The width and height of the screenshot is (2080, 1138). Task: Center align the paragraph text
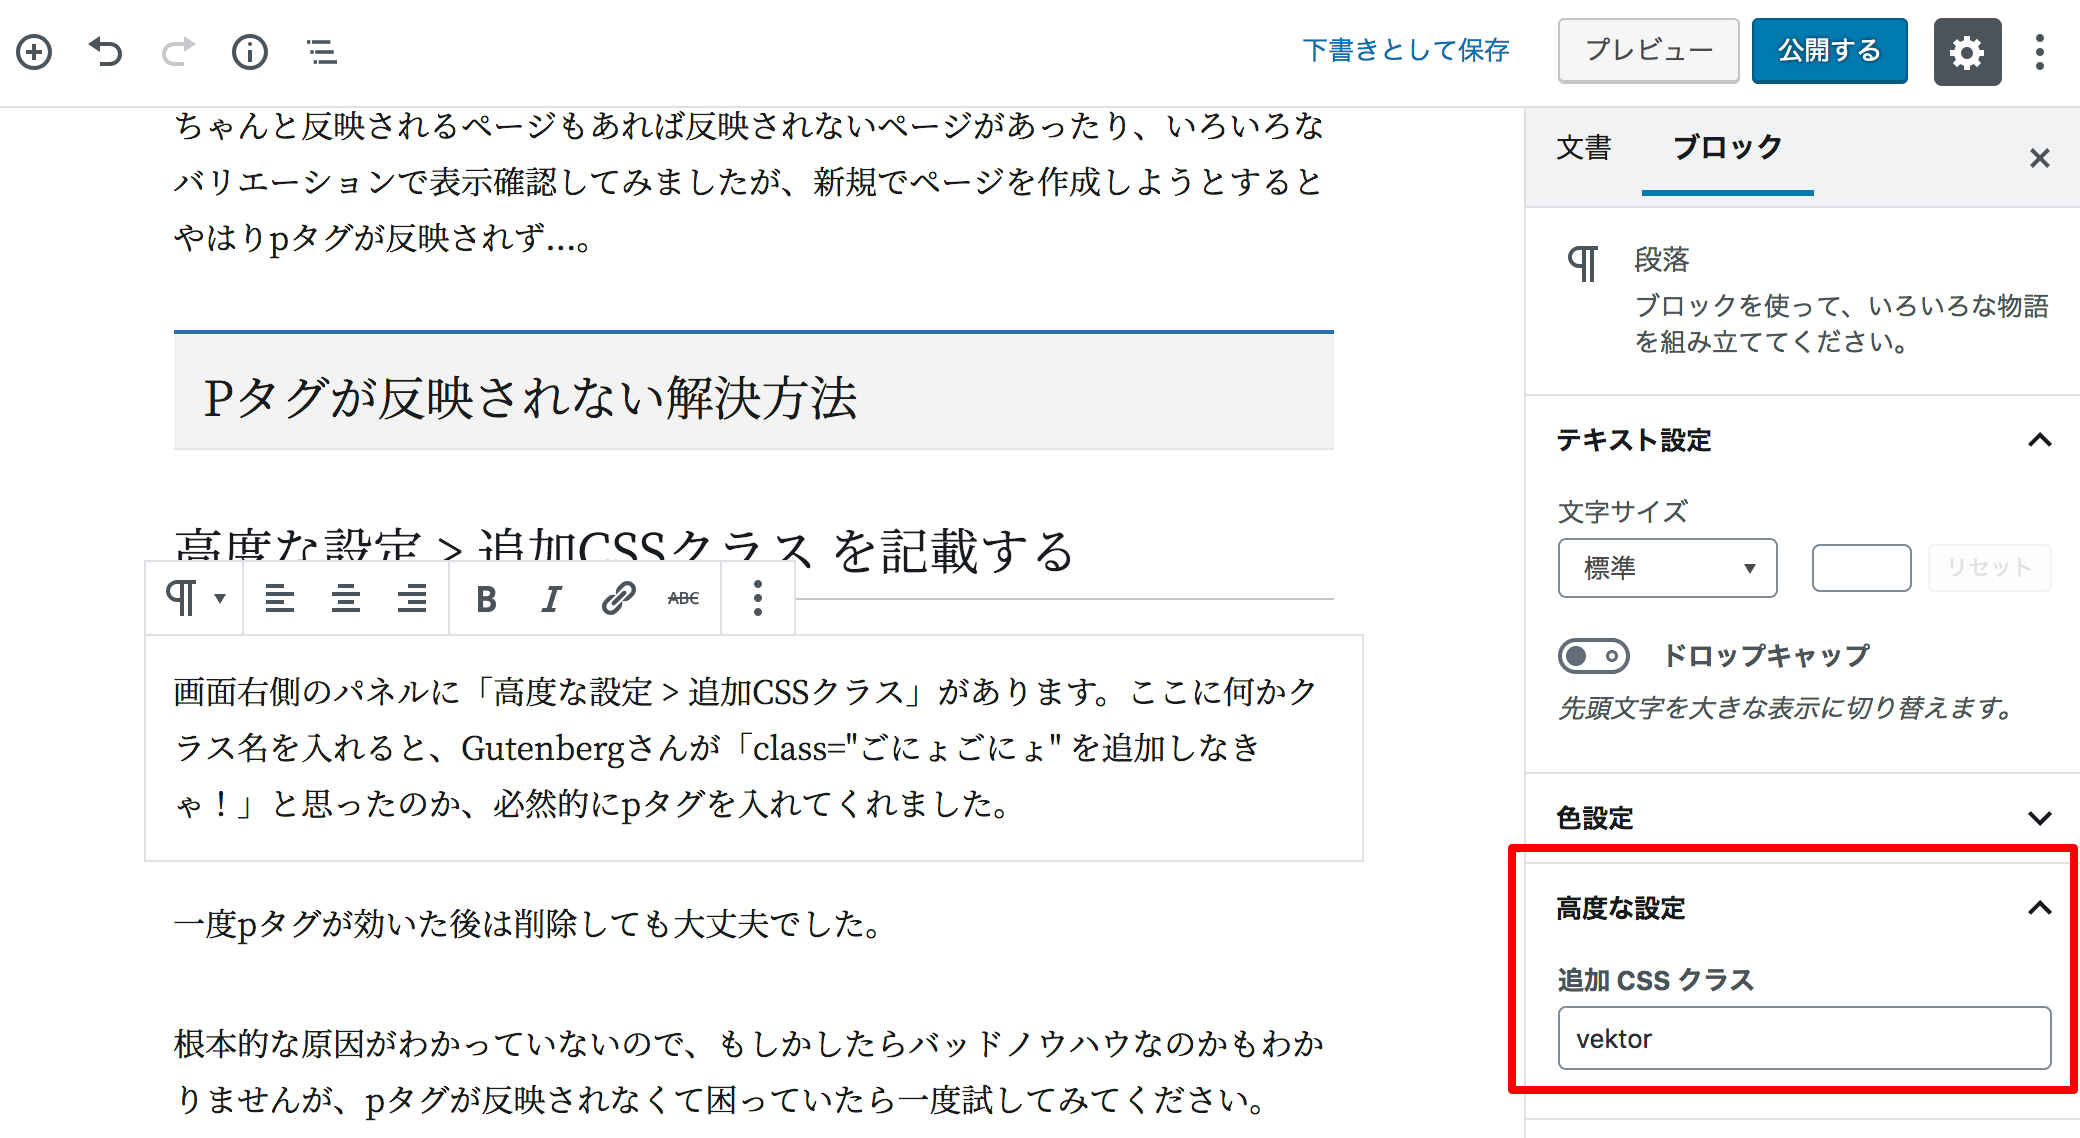pos(345,597)
